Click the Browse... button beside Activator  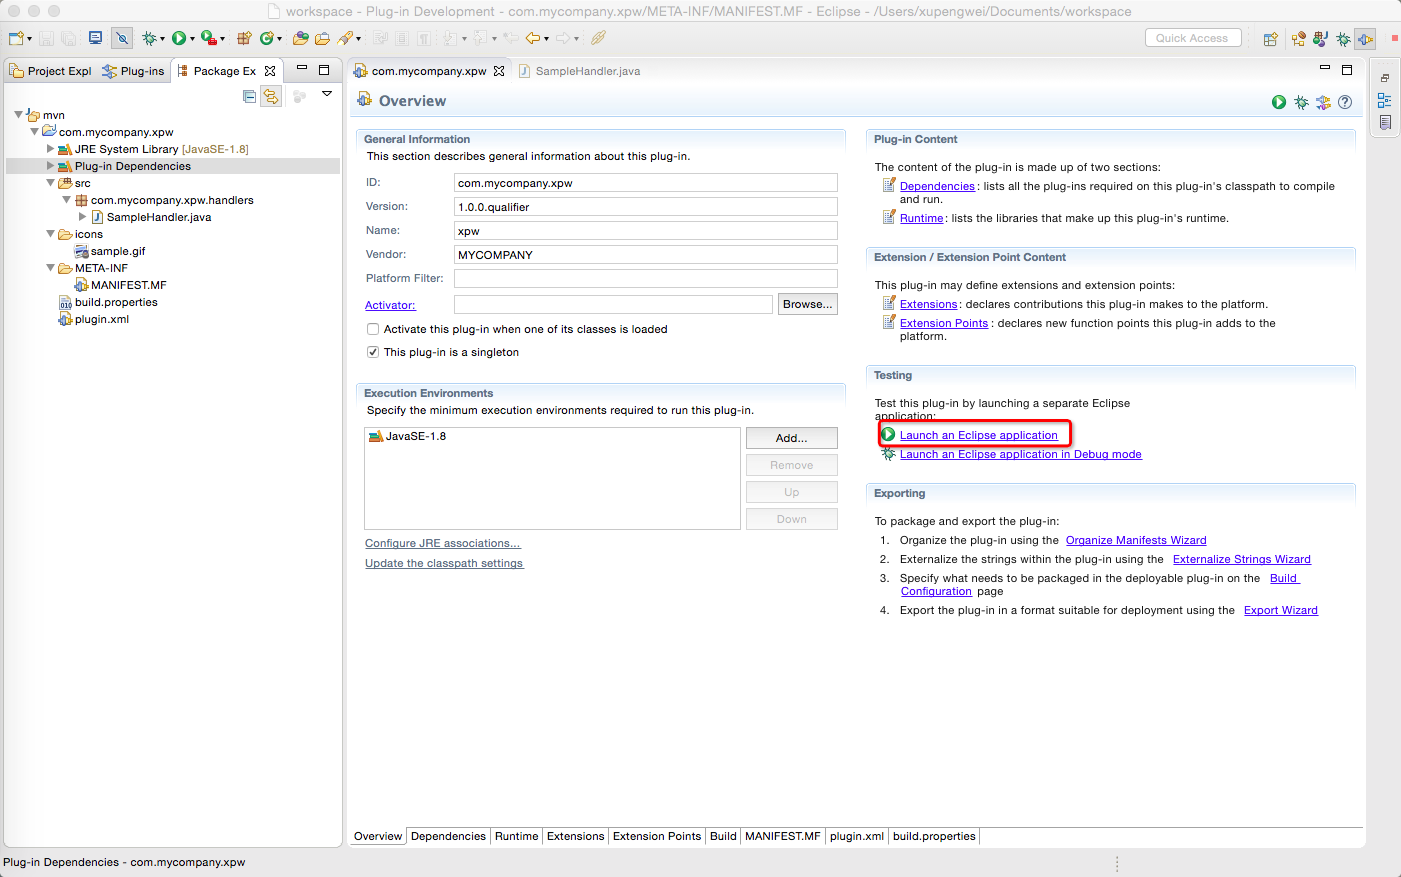[807, 304]
